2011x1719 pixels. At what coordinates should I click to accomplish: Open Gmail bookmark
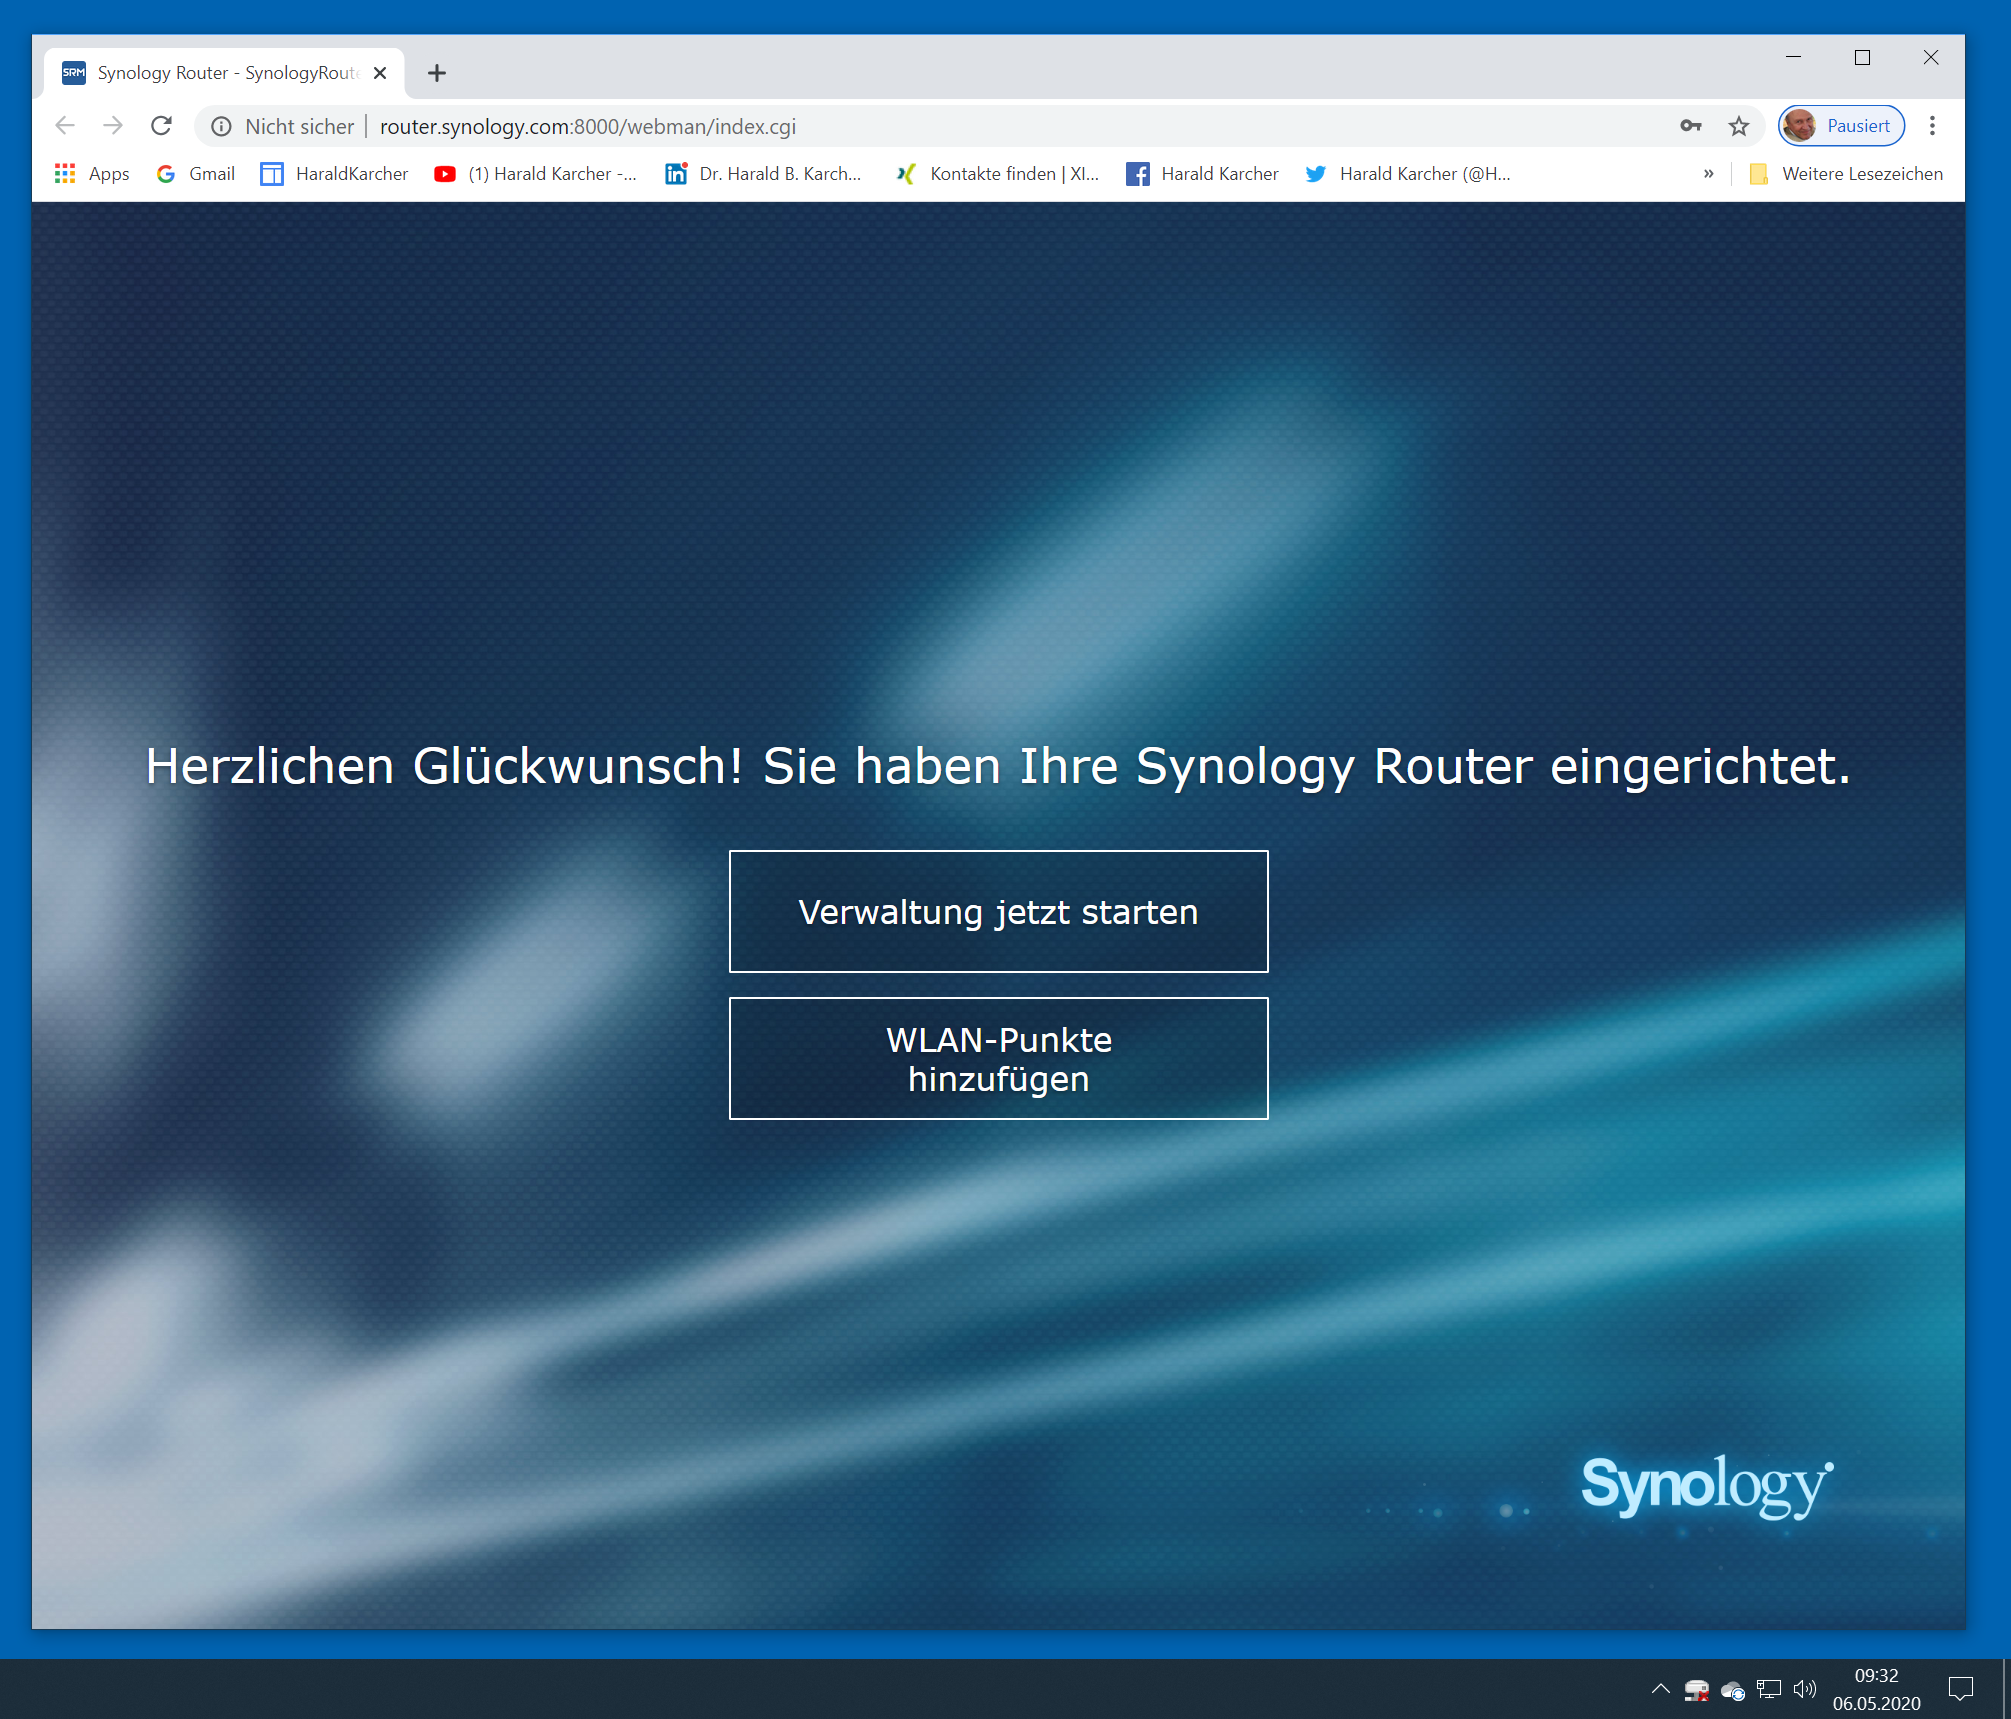tap(196, 174)
